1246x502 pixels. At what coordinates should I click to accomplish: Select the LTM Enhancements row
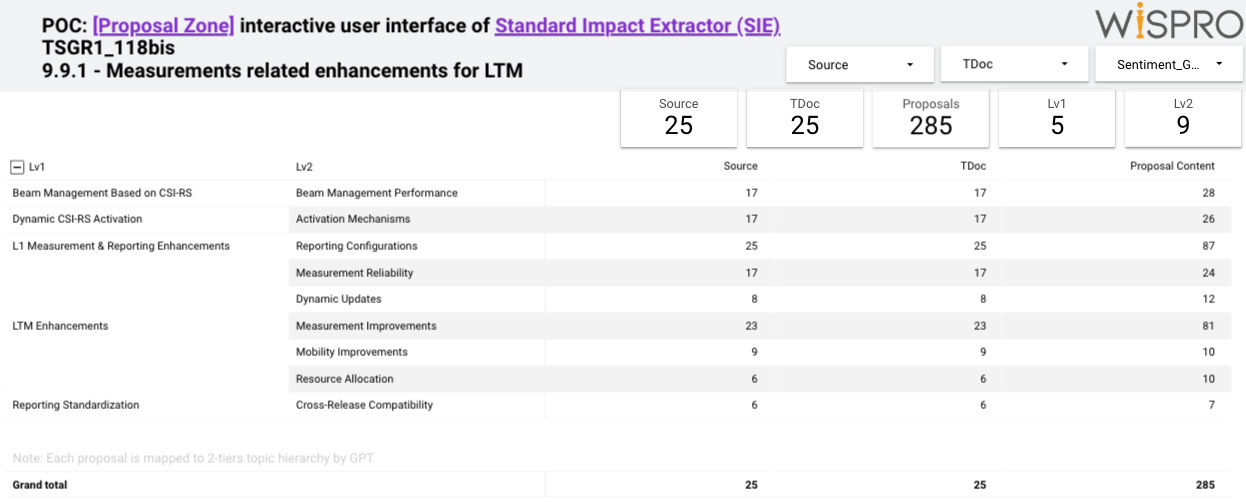tap(60, 326)
